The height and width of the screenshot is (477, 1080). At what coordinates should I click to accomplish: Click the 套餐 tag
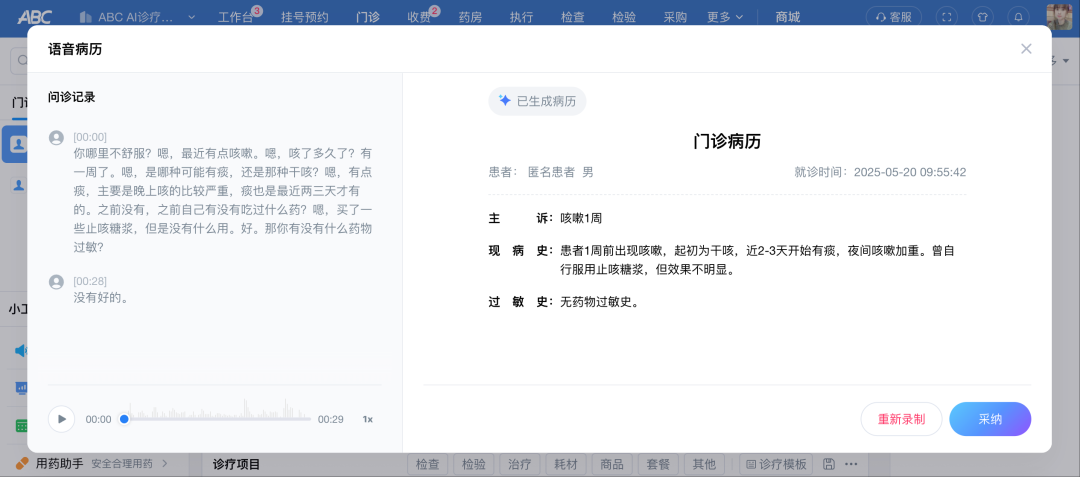point(658,464)
